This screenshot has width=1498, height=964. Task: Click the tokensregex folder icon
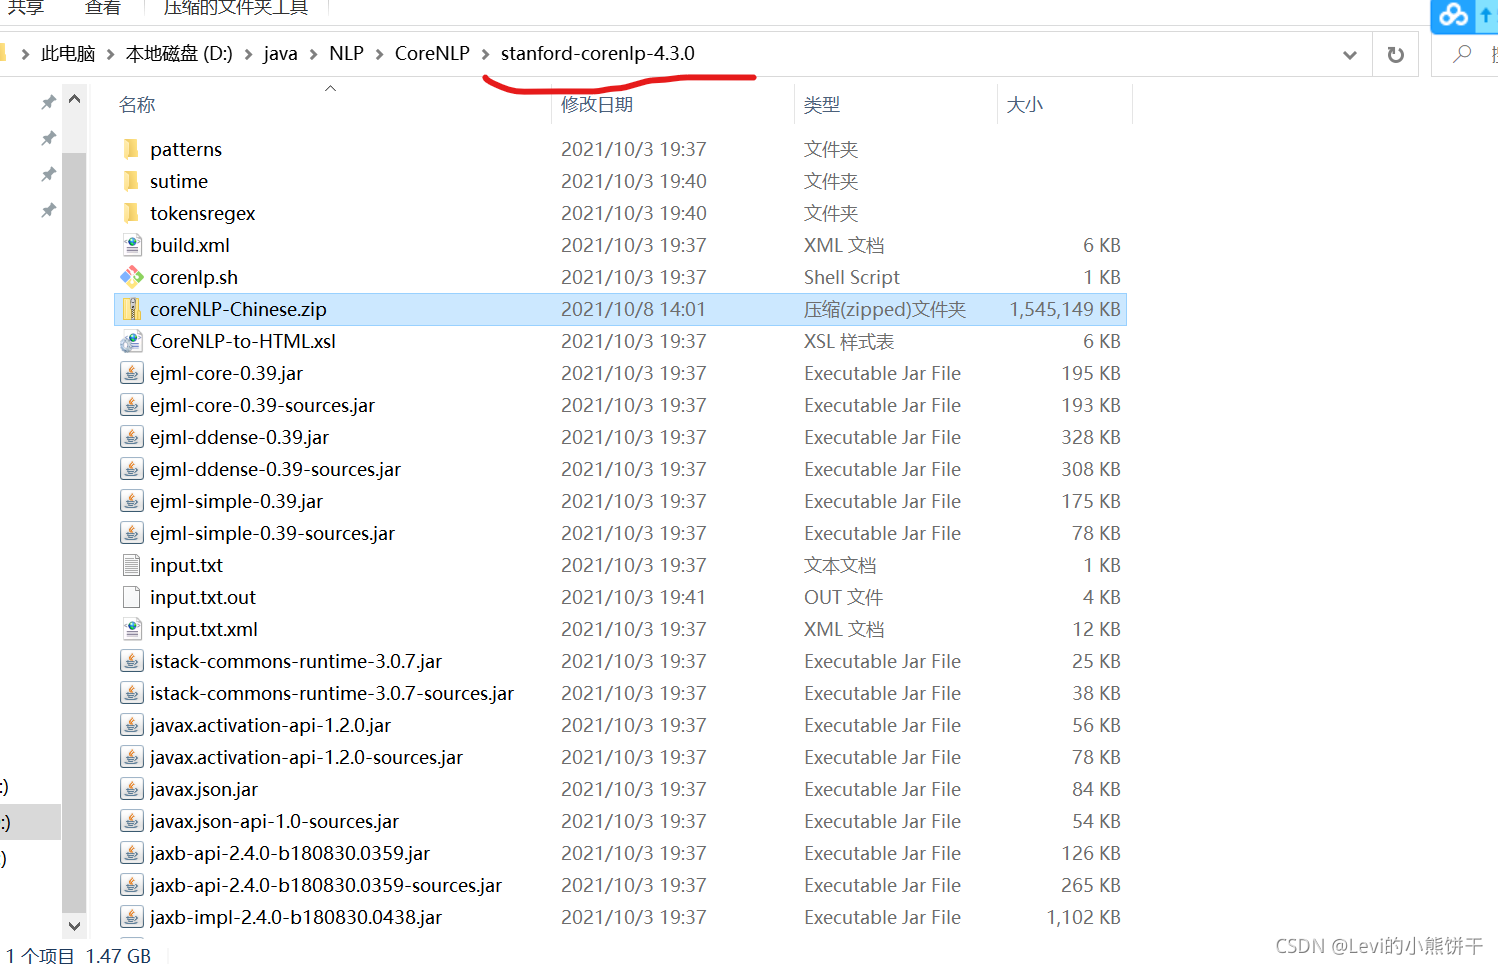click(x=131, y=213)
